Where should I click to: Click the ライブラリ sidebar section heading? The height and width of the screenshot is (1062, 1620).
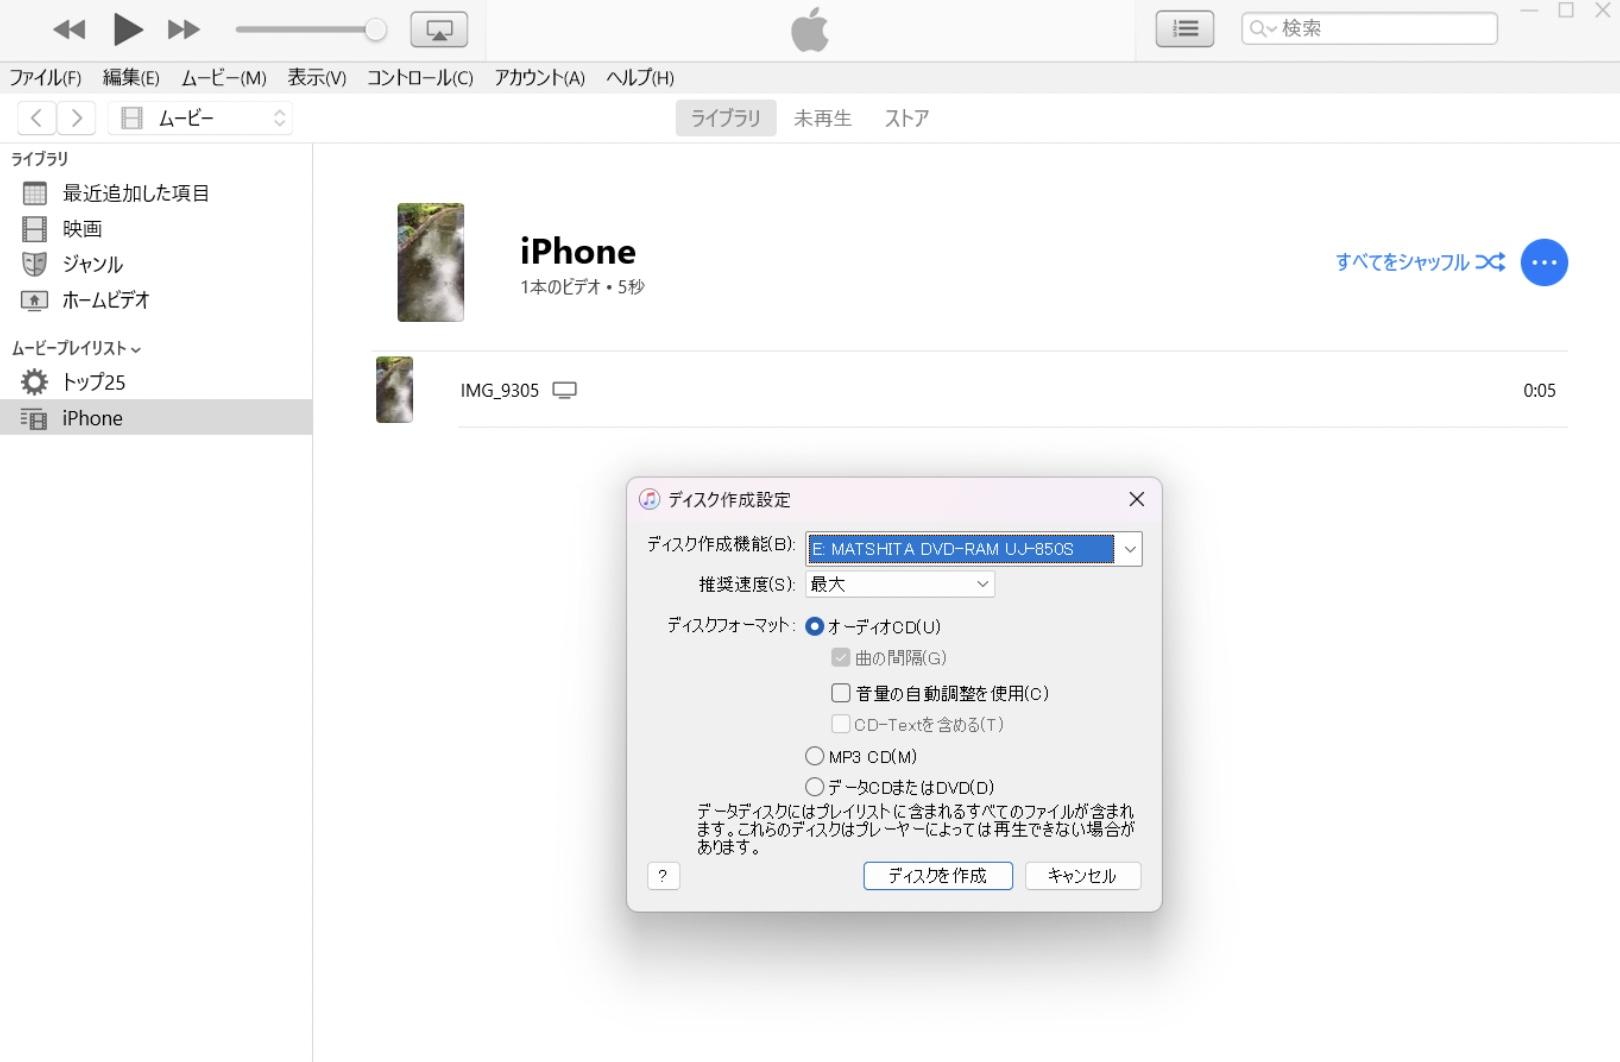(40, 159)
